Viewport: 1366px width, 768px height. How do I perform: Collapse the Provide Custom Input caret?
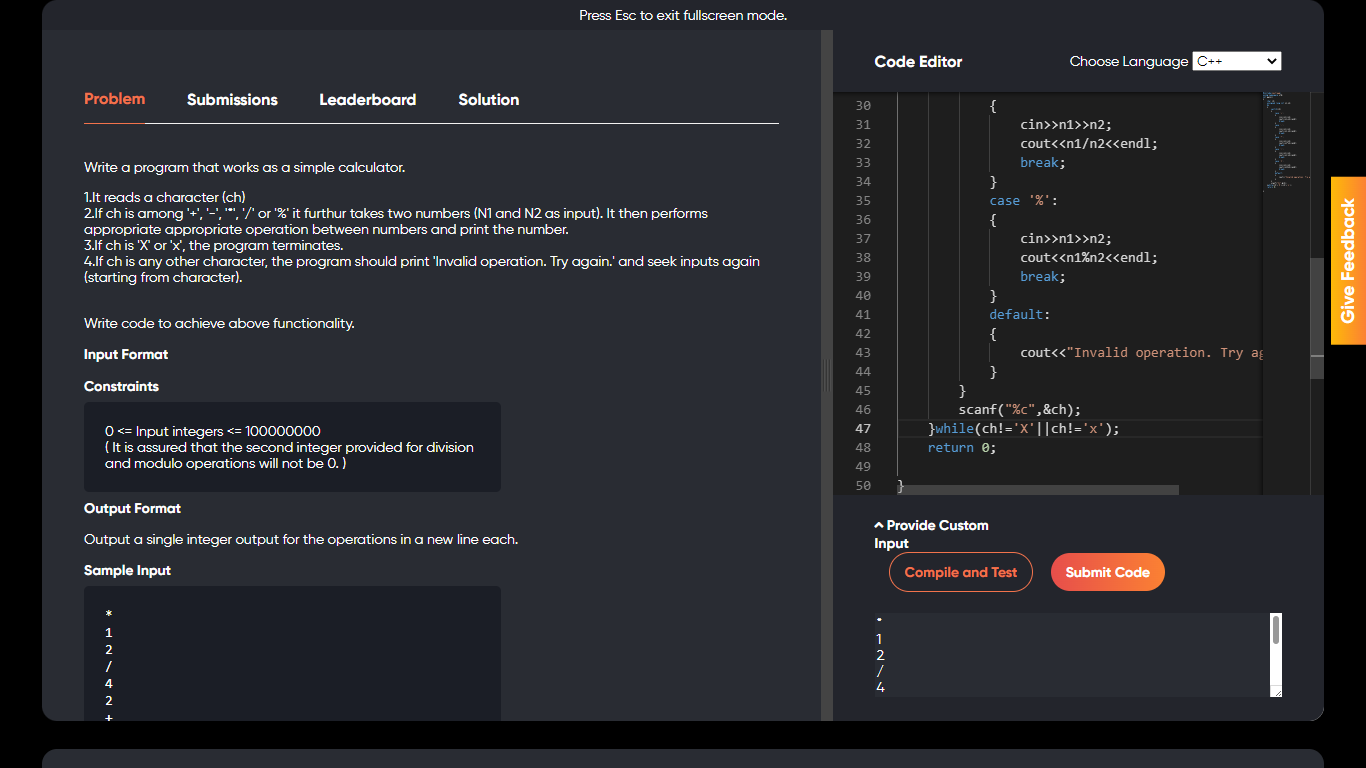click(x=879, y=525)
